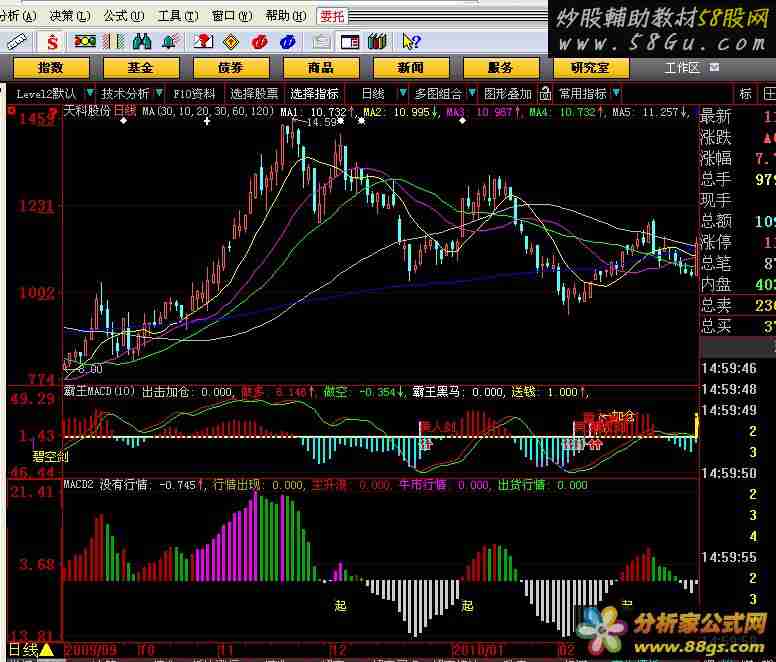Click the 14:59:46 trade time entry
The width and height of the screenshot is (776, 662).
click(729, 369)
